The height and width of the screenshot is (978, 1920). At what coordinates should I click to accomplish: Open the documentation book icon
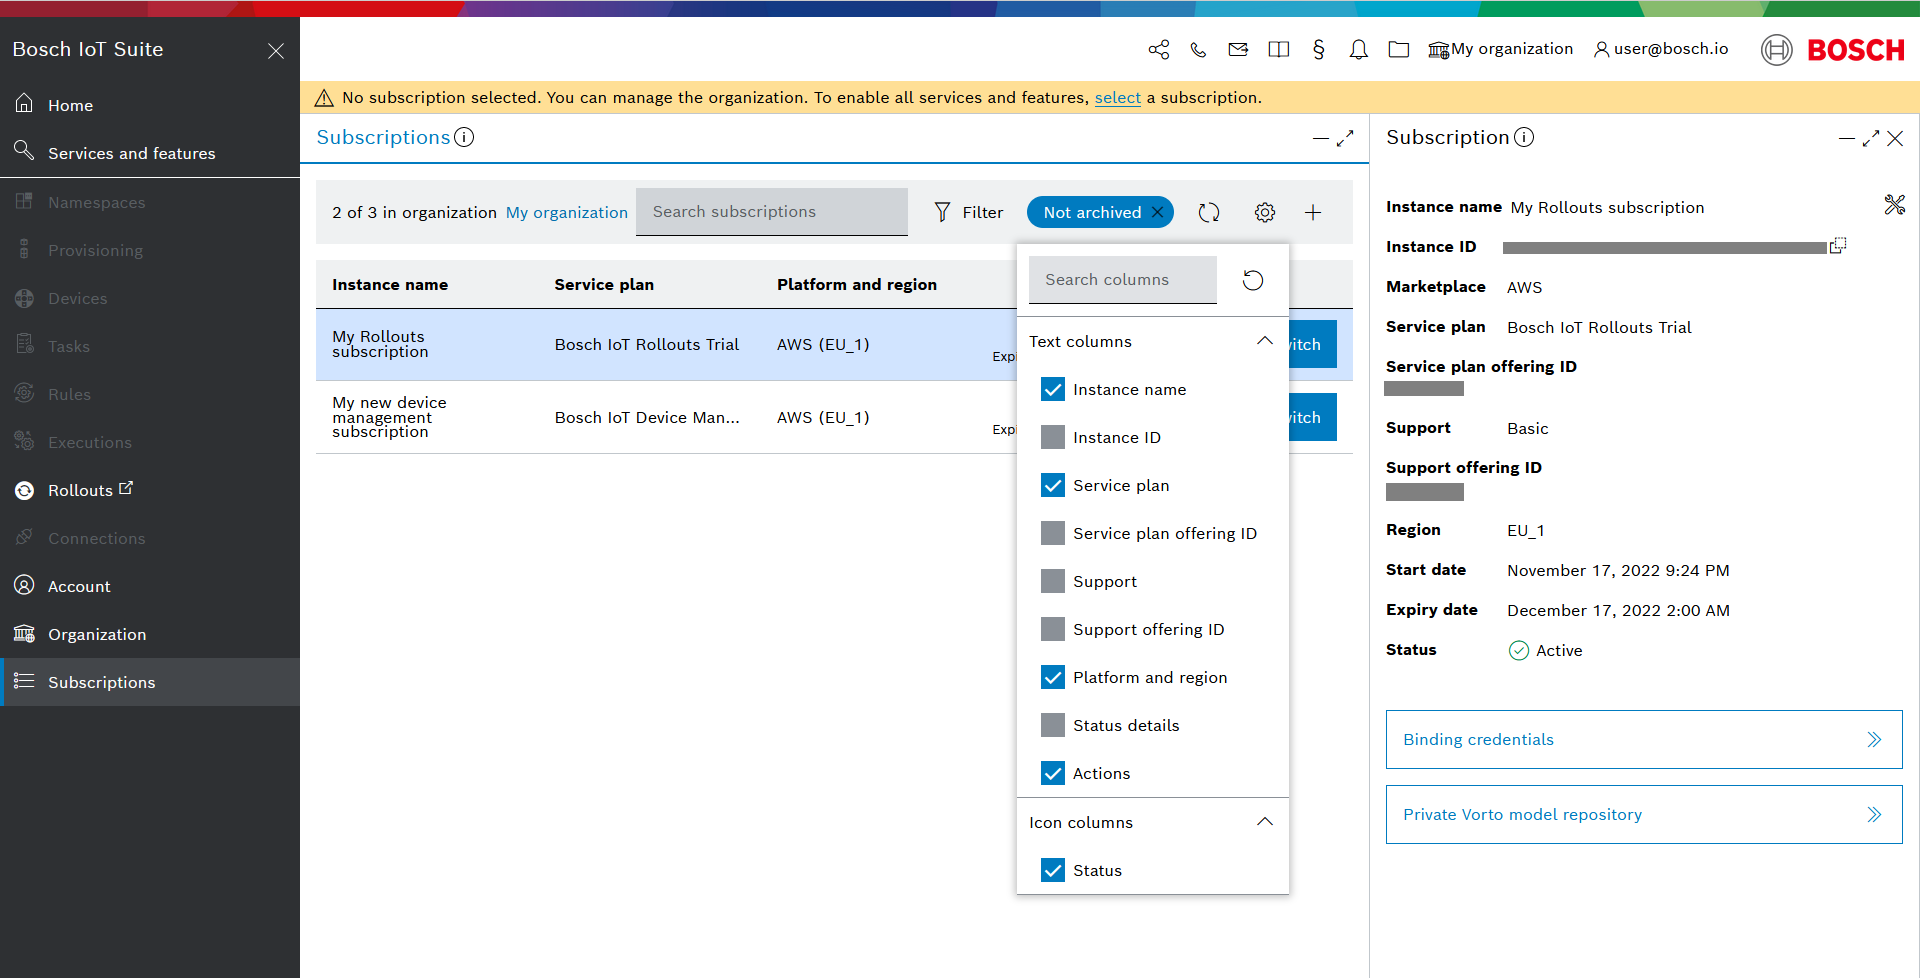(x=1278, y=49)
